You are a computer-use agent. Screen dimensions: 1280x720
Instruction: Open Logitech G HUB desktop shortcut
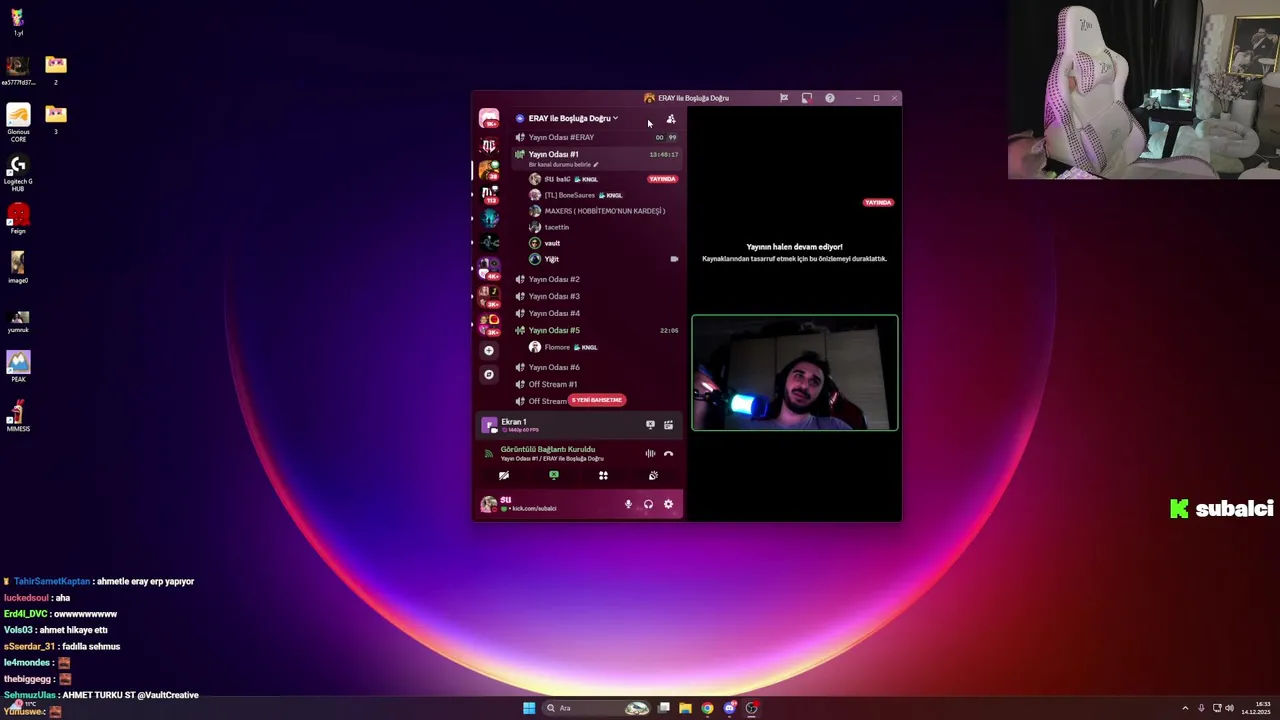coord(18,171)
